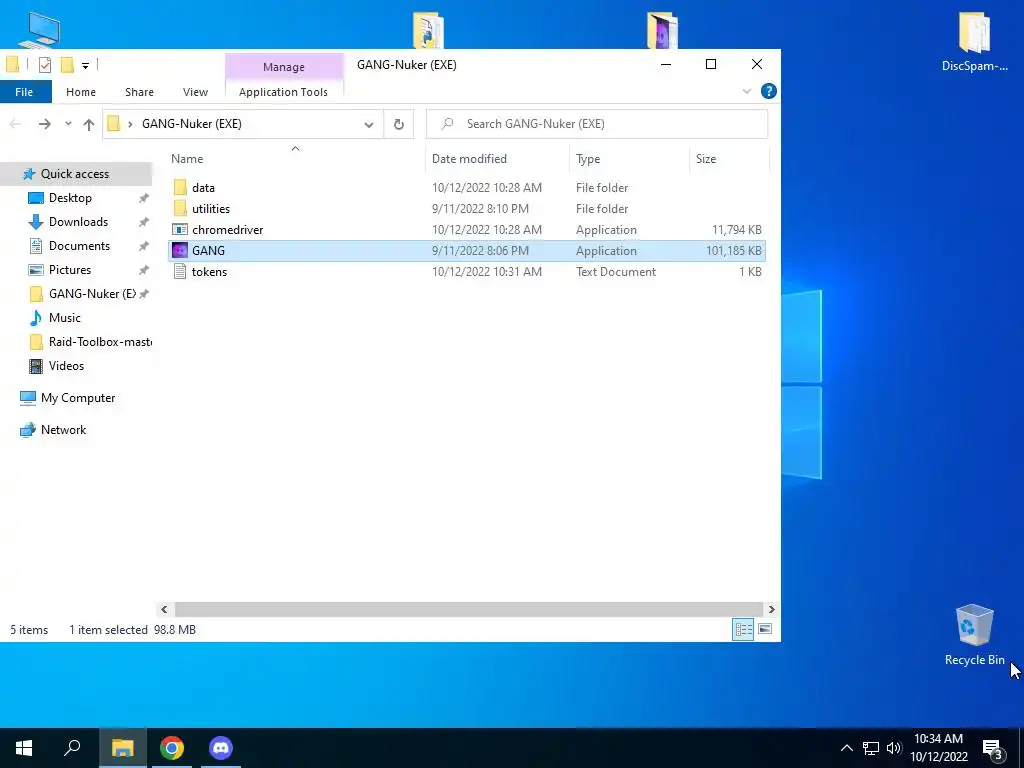1024x768 pixels.
Task: Expand the address bar history dropdown
Action: tap(369, 124)
